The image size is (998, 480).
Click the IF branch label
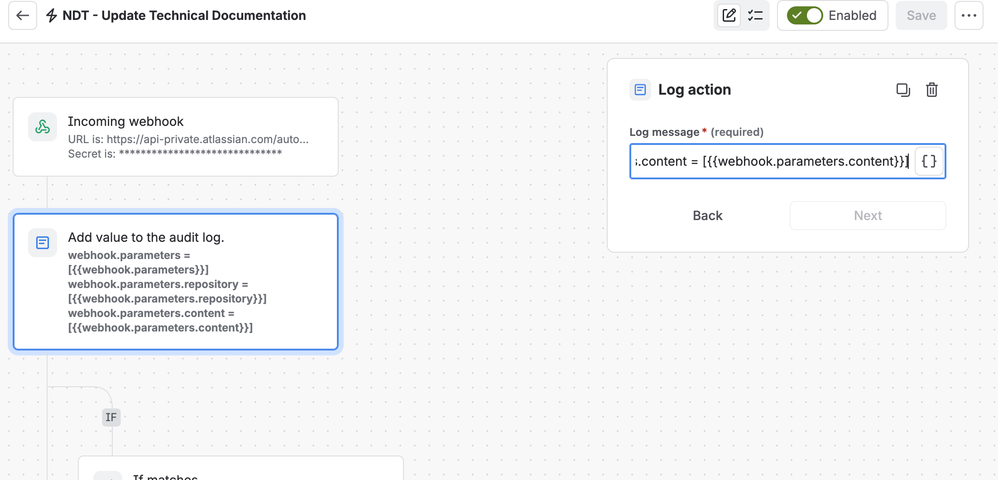[111, 417]
